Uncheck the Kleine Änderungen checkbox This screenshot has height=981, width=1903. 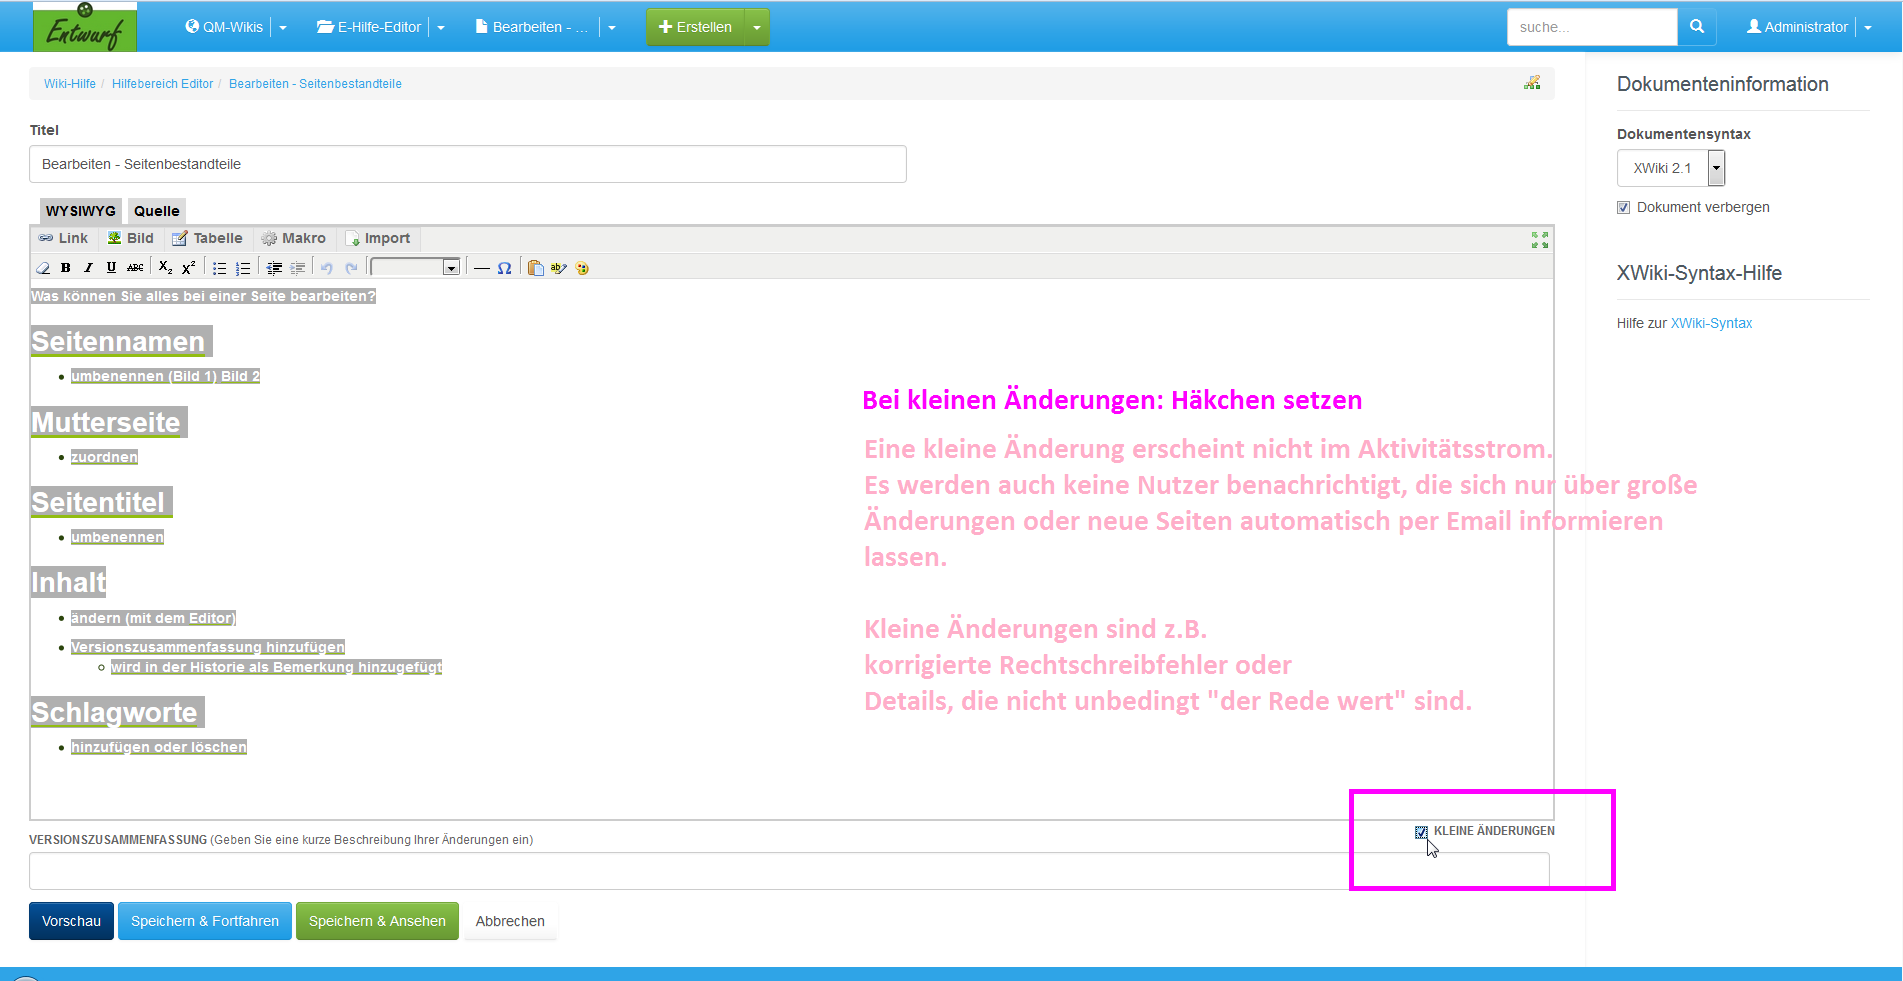point(1421,832)
